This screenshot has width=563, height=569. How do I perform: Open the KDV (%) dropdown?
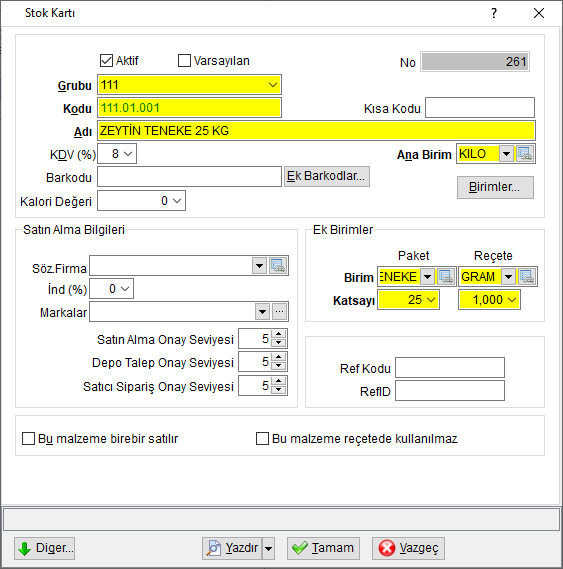point(128,154)
